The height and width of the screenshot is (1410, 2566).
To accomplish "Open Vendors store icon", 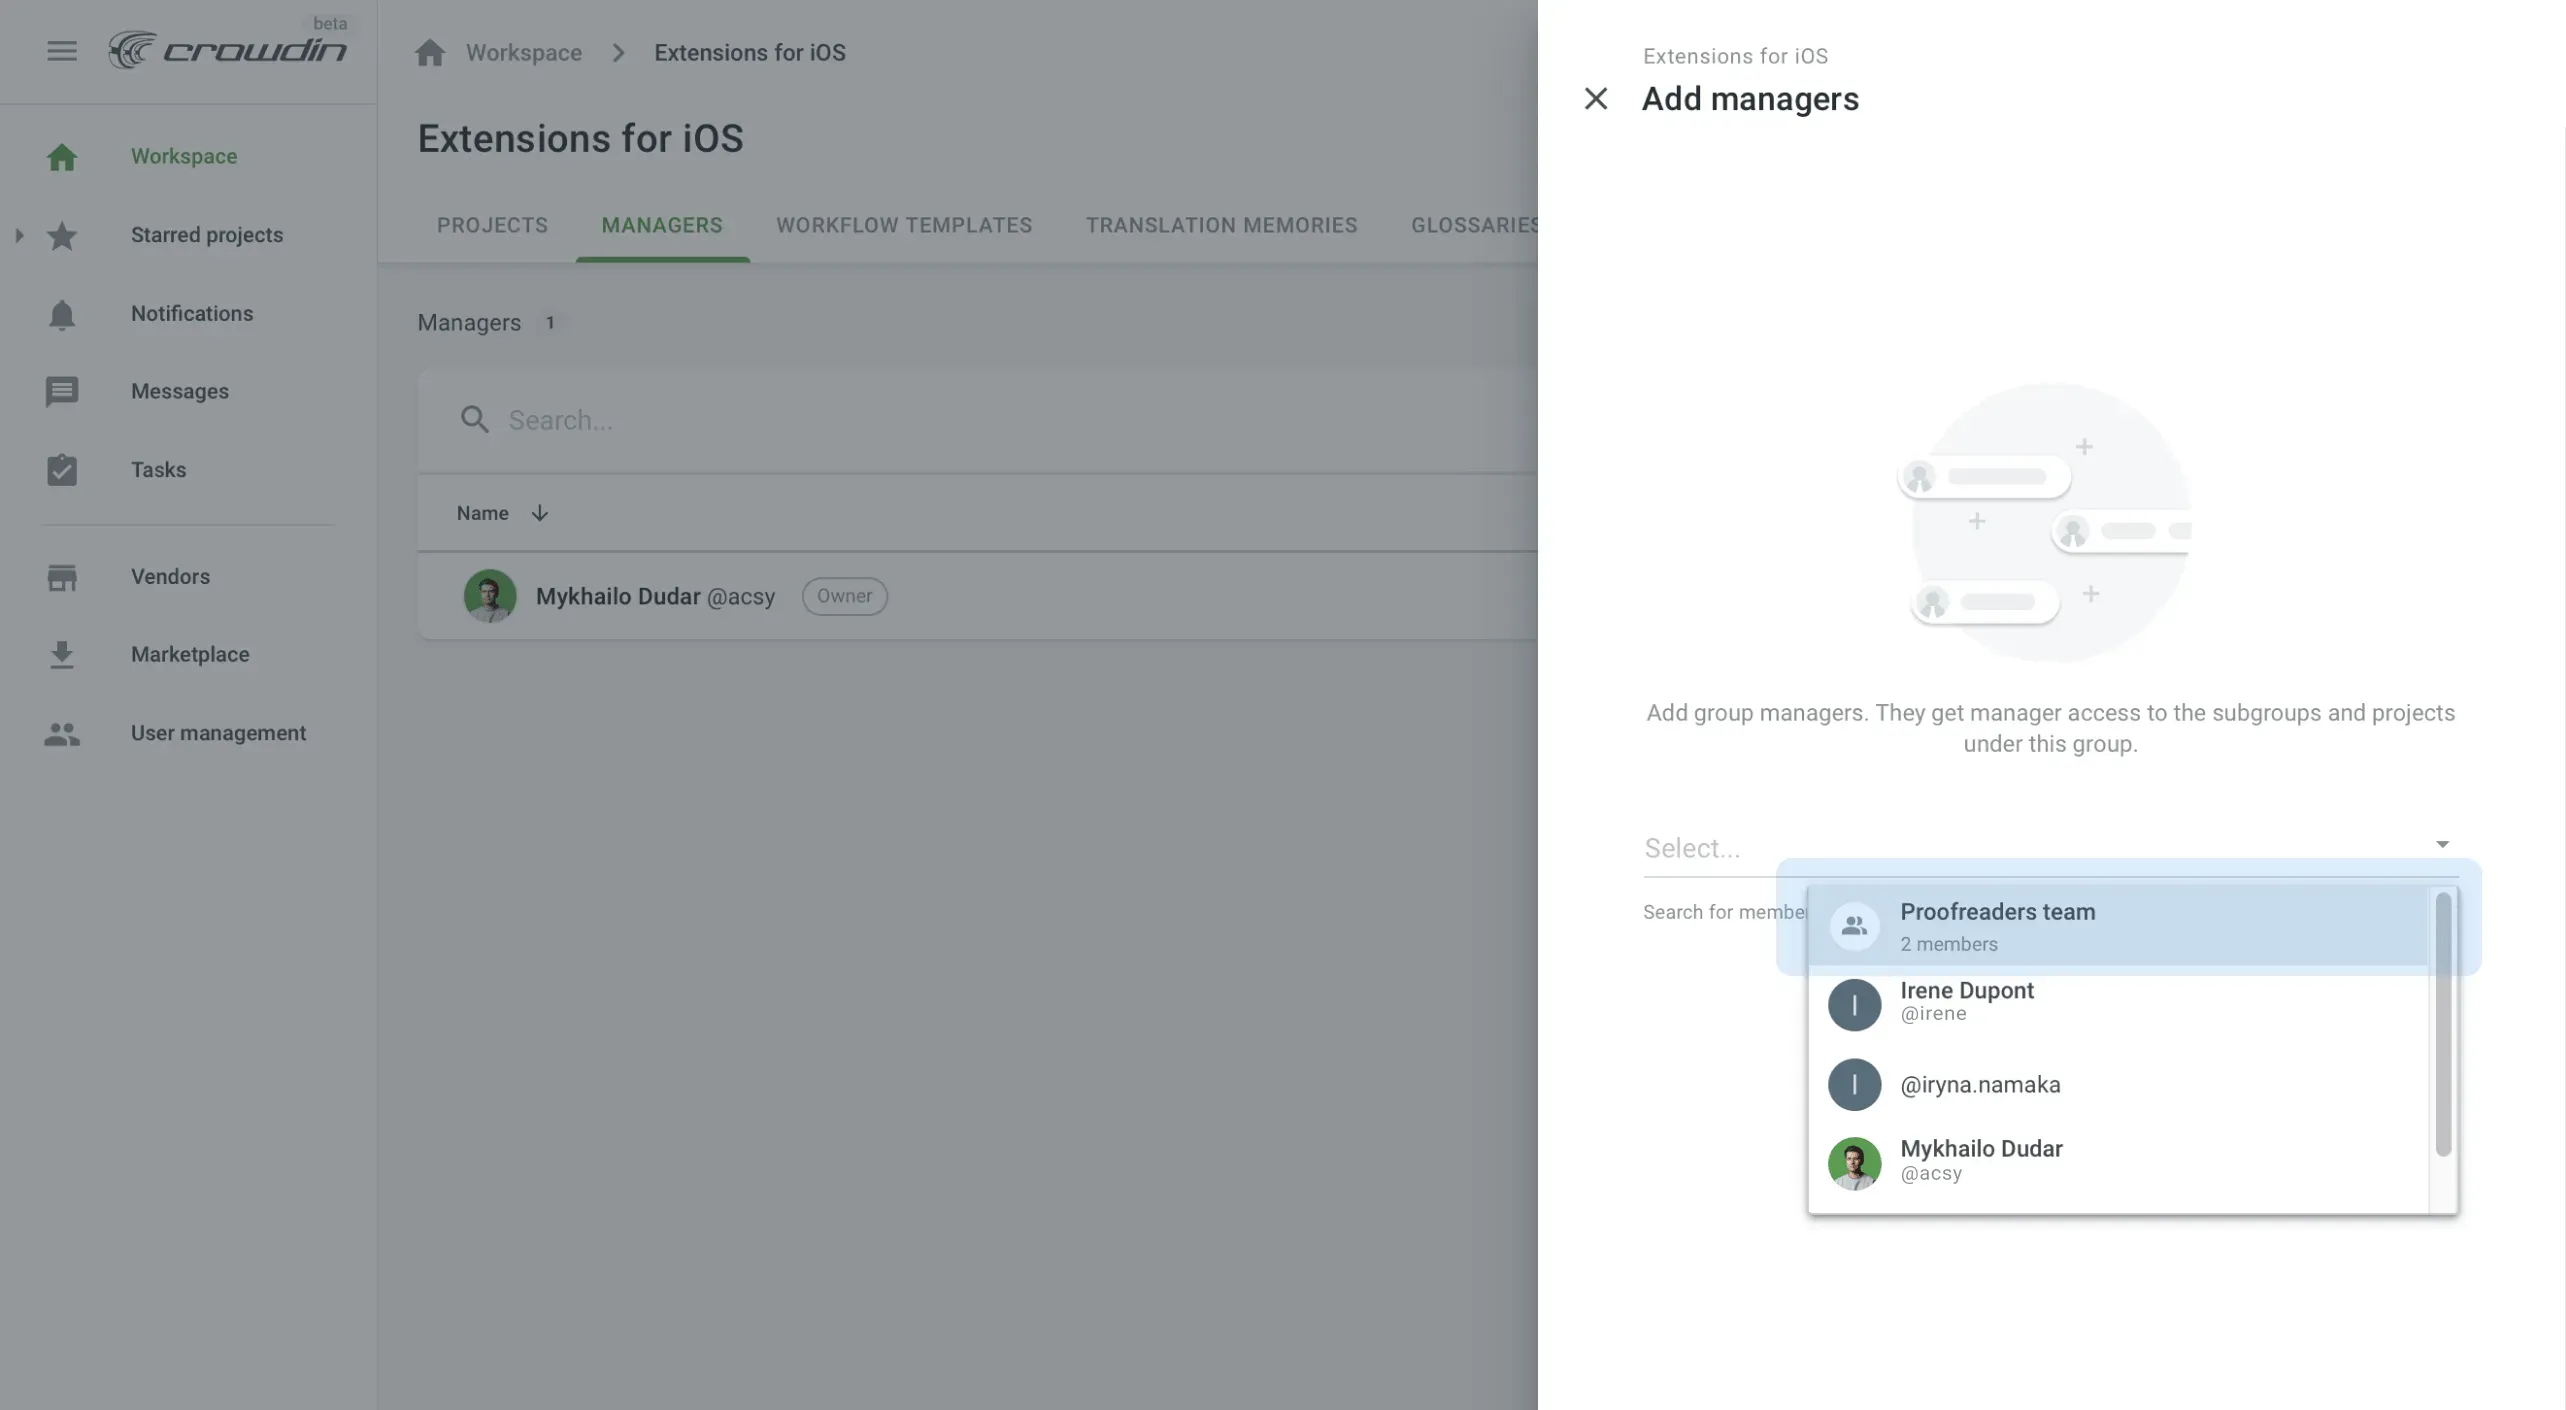I will 61,577.
